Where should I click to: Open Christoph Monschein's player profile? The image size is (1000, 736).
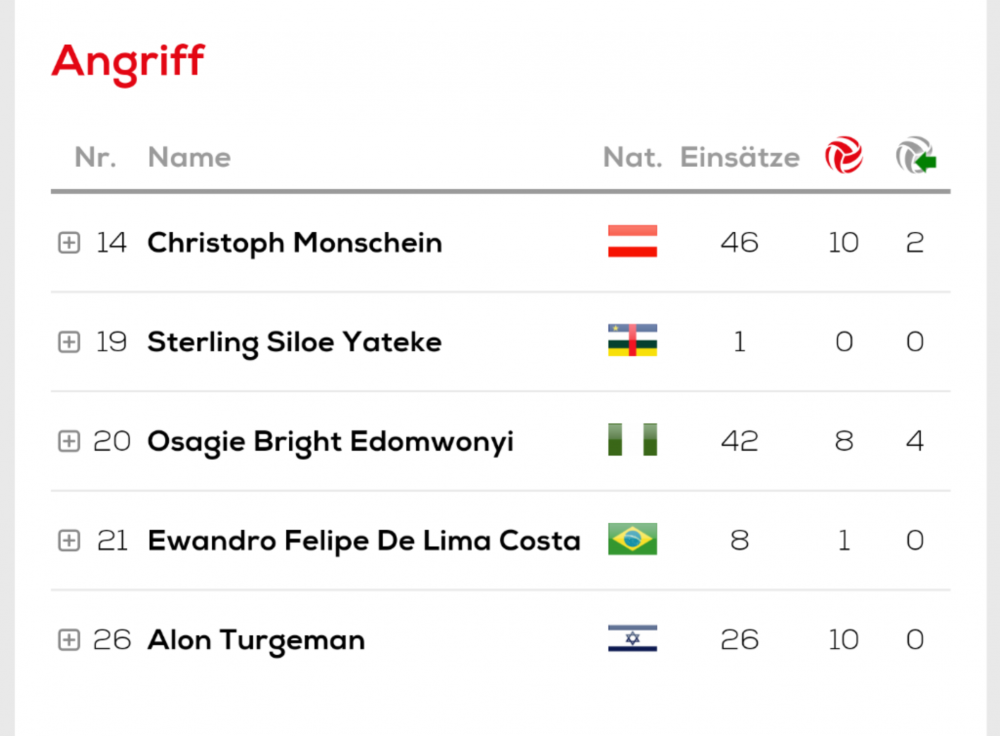pos(295,243)
